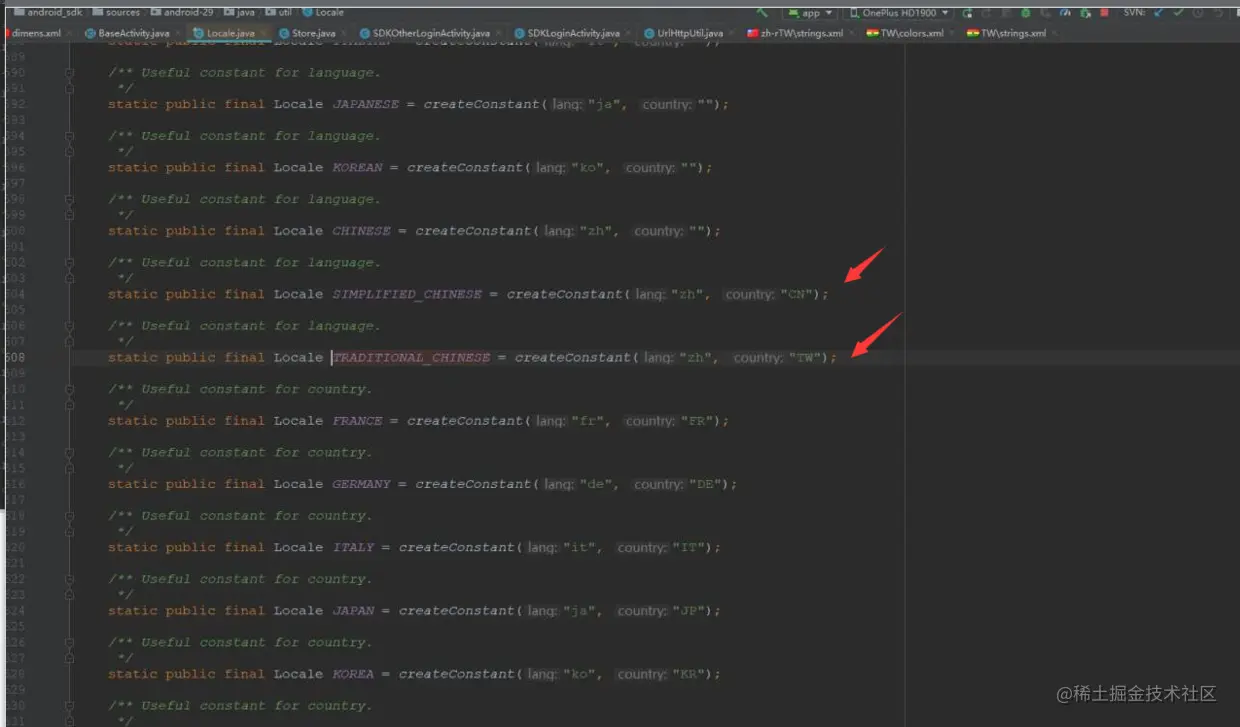This screenshot has height=727, width=1240.
Task: Click the ITALY constant name
Action: click(353, 547)
